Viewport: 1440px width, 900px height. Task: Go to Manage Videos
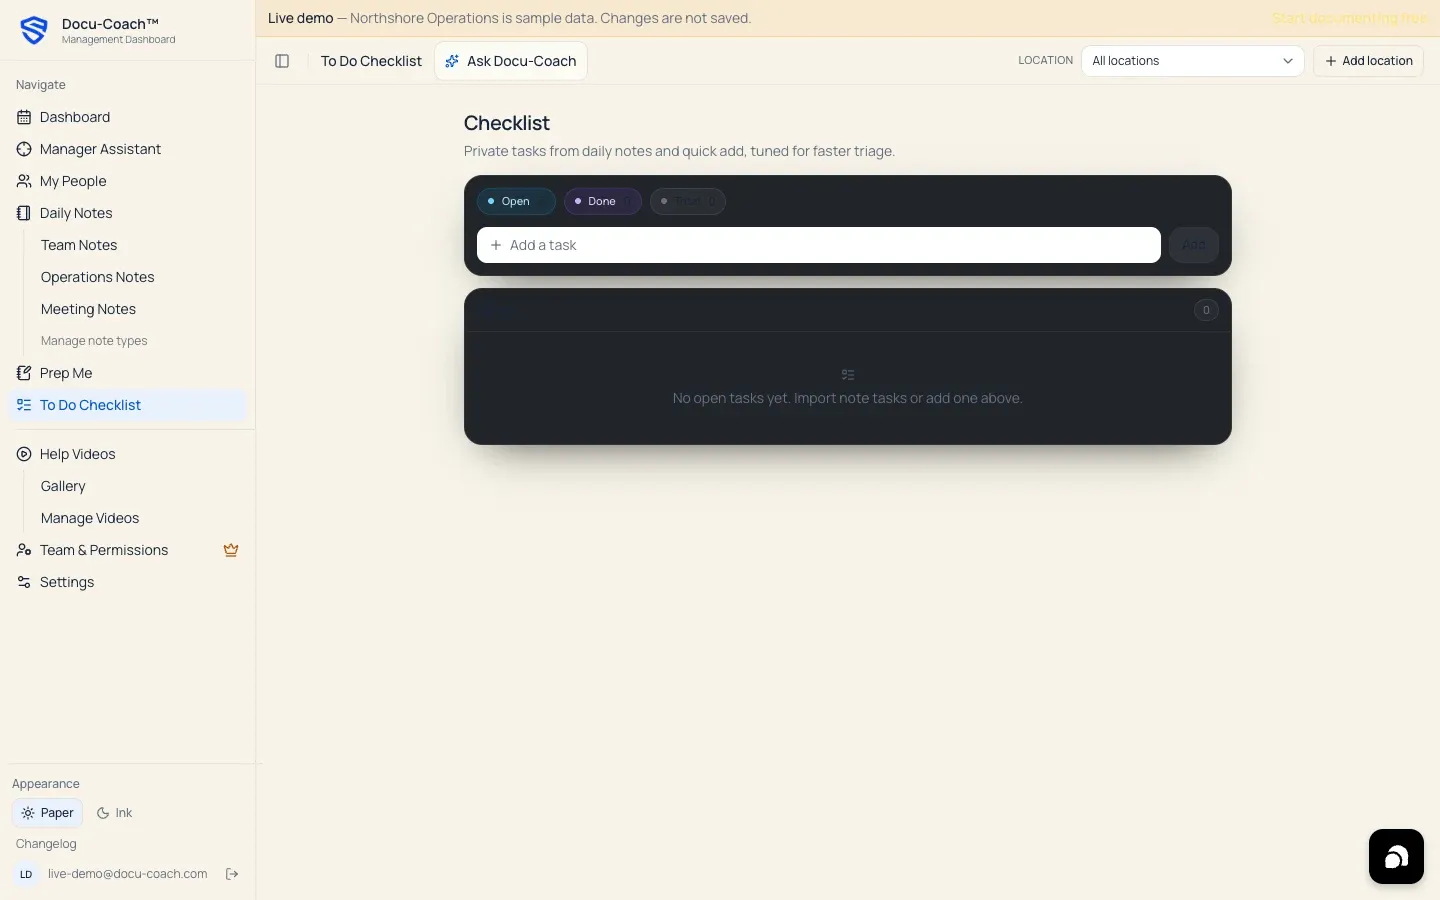(90, 518)
